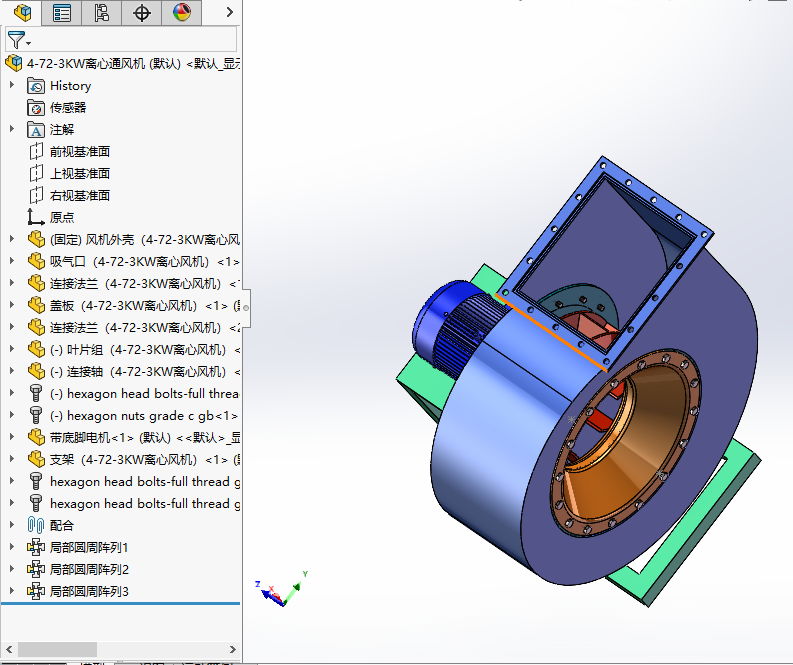
Task: Click the 连接轴 part icon
Action: (x=36, y=371)
